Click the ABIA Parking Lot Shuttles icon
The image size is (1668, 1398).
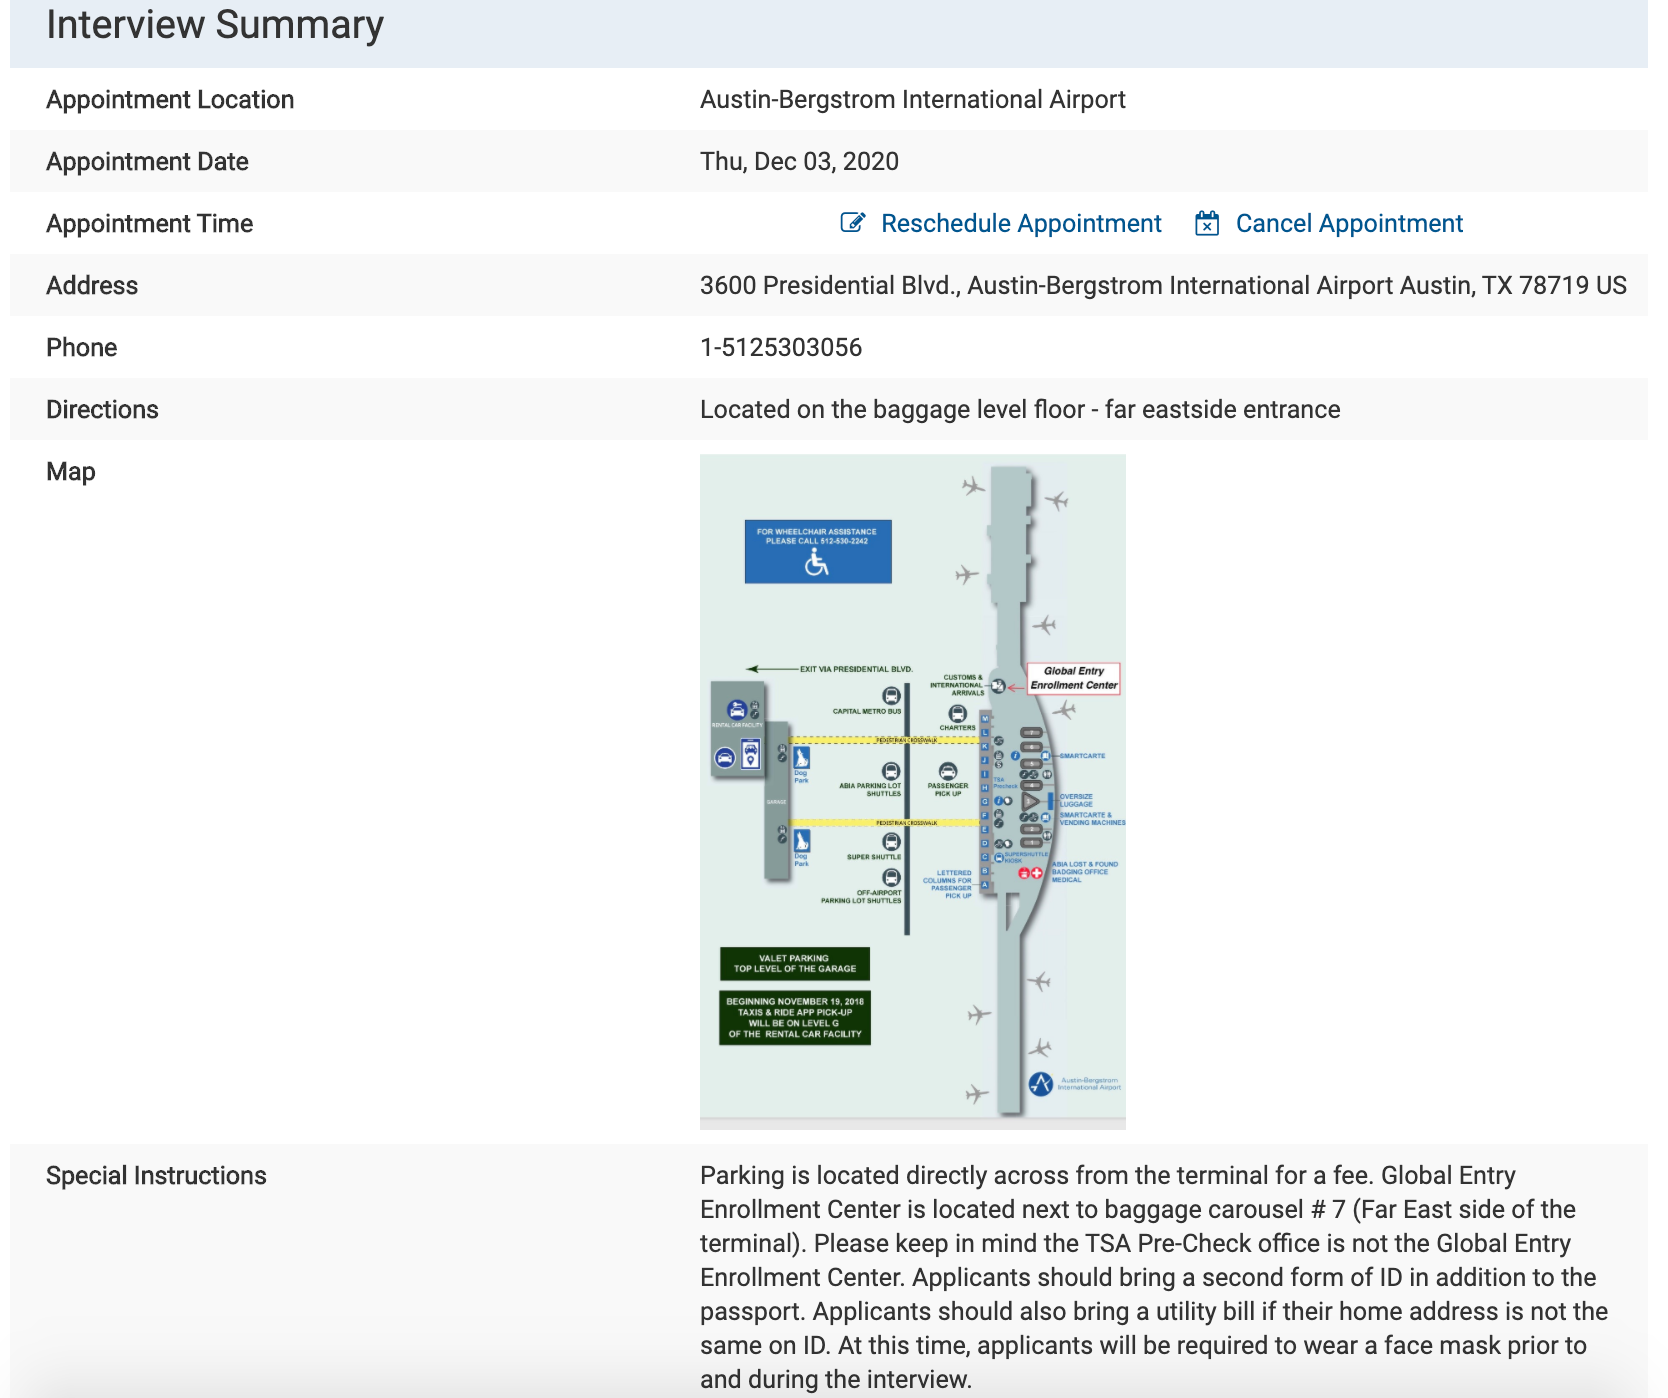click(891, 771)
